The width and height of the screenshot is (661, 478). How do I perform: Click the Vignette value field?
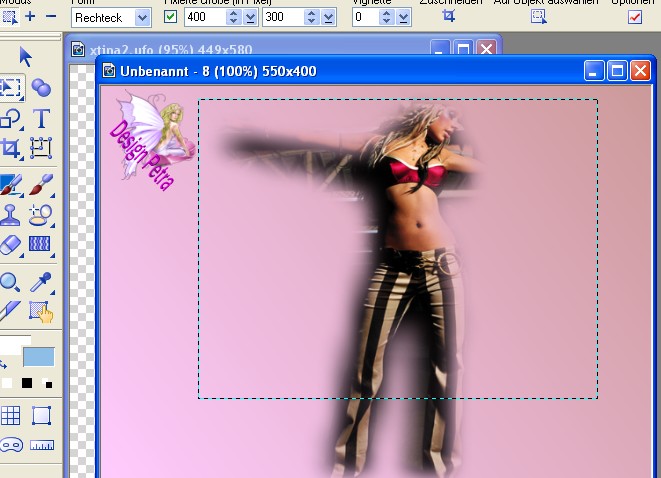click(365, 17)
